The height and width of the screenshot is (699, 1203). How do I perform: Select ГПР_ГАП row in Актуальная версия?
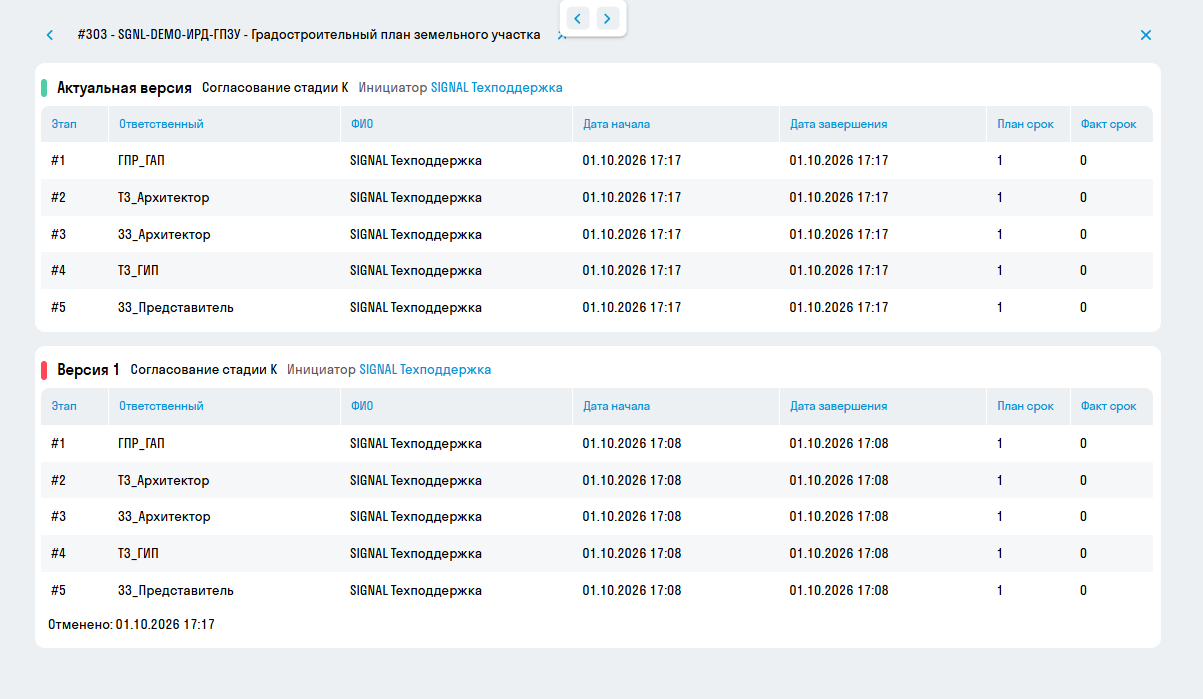597,161
